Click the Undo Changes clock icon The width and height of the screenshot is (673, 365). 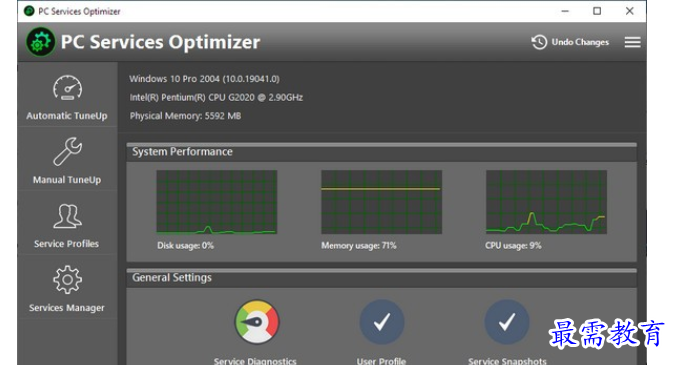click(x=539, y=42)
